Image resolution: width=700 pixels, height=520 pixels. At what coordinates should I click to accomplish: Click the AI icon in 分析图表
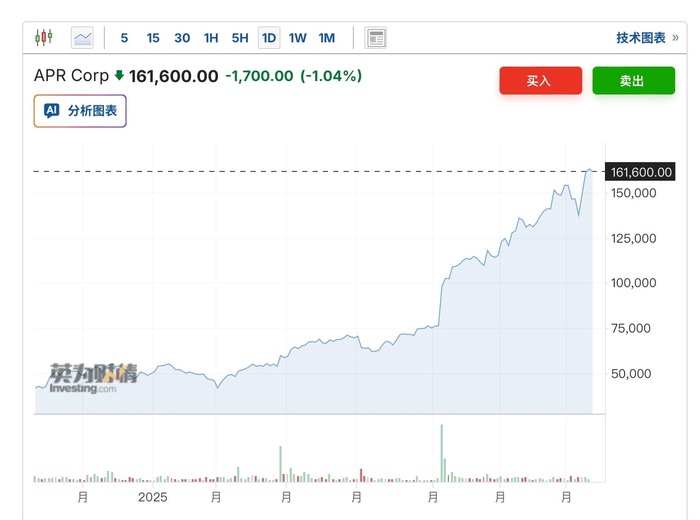tap(52, 110)
